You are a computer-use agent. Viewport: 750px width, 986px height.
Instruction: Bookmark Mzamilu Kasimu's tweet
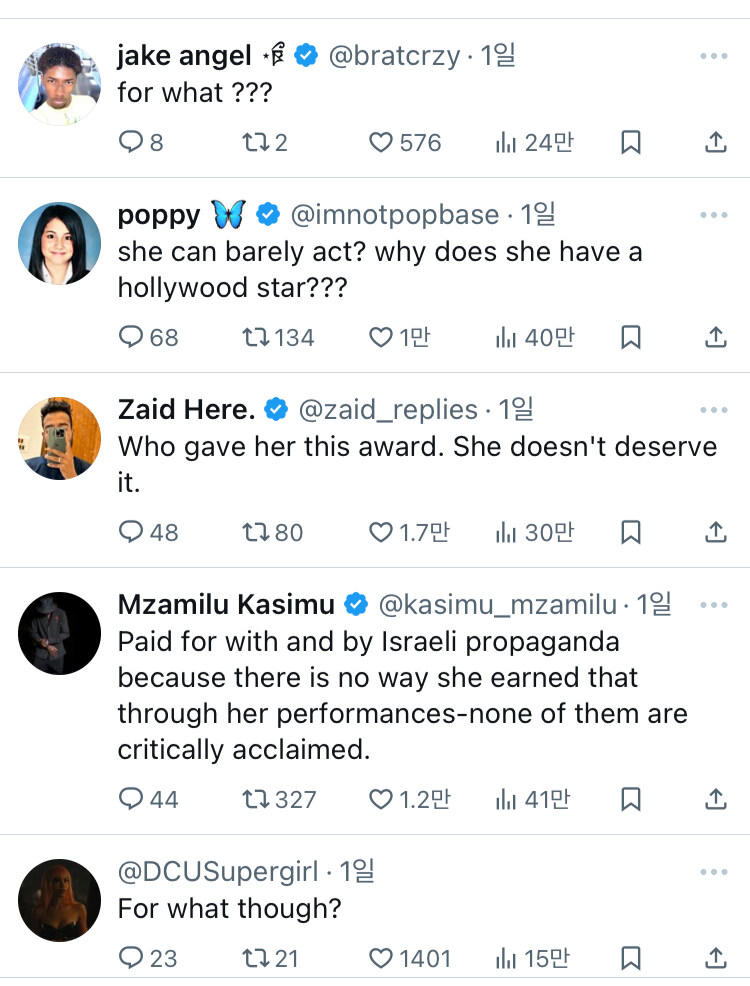(x=630, y=799)
